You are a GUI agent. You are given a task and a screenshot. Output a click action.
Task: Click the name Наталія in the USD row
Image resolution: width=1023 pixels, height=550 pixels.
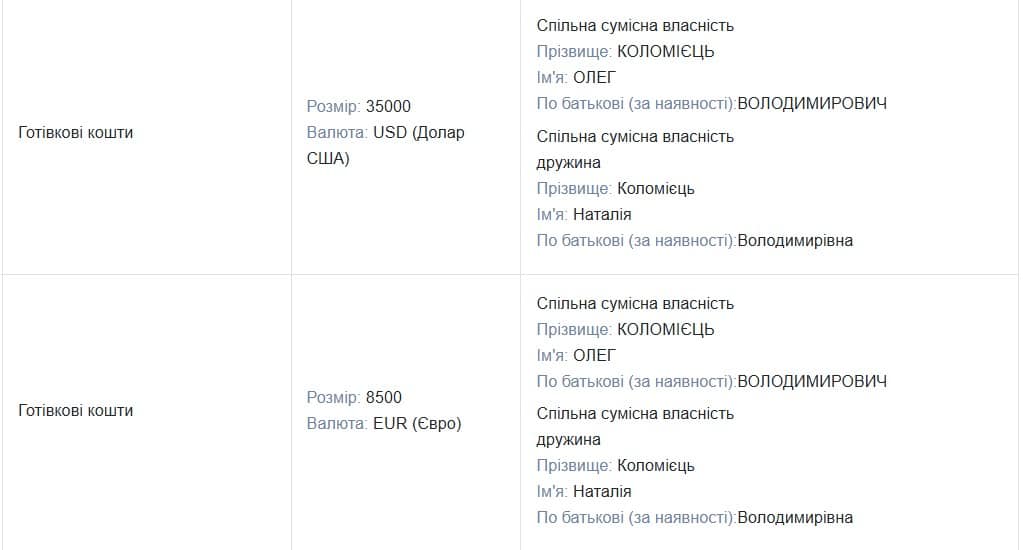click(x=602, y=214)
